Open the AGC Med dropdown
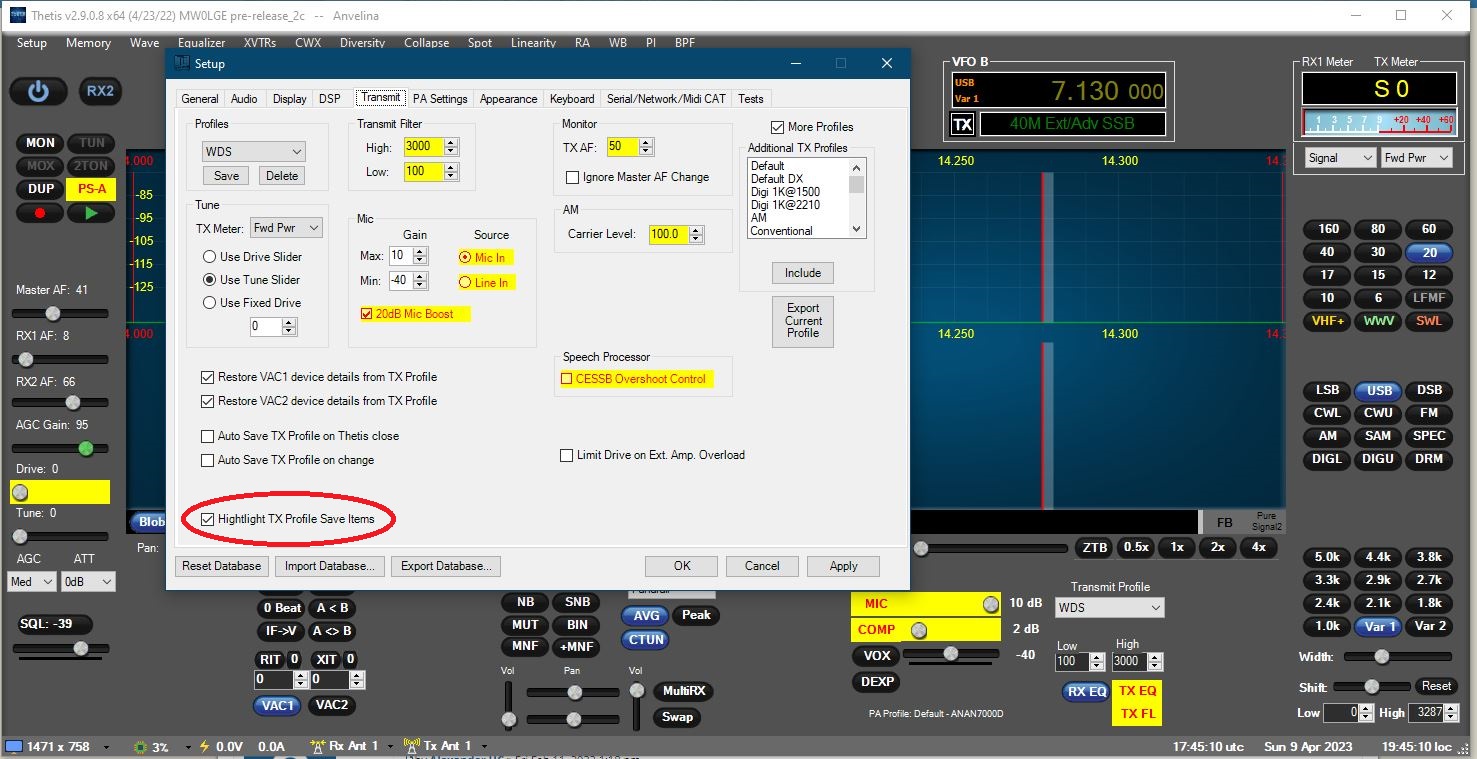Viewport: 1477px width, 759px height. 32,581
